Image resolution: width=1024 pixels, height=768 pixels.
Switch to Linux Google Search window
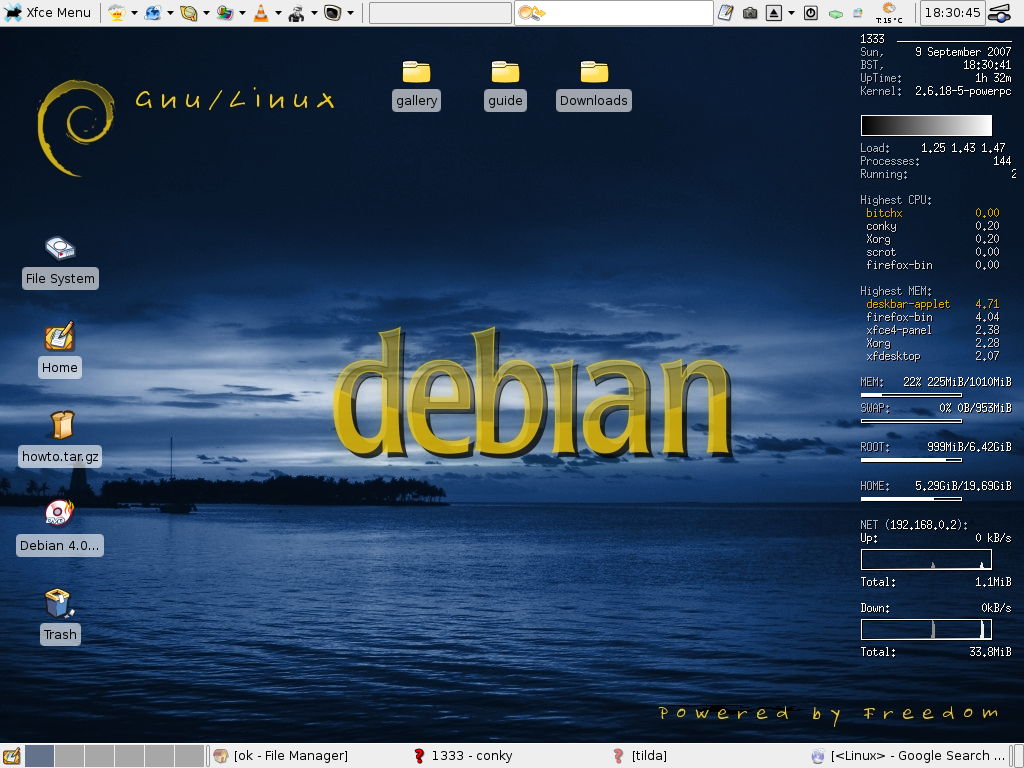909,756
